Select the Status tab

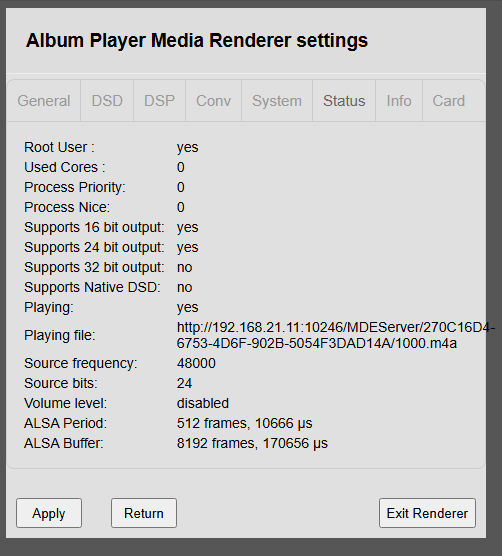[344, 101]
